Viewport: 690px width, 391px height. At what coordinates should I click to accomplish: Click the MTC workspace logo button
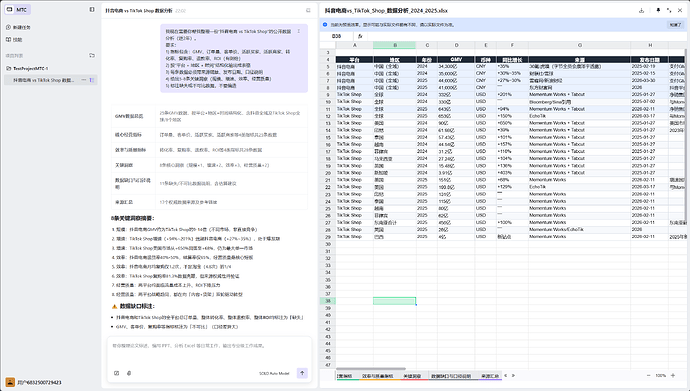pos(17,9)
